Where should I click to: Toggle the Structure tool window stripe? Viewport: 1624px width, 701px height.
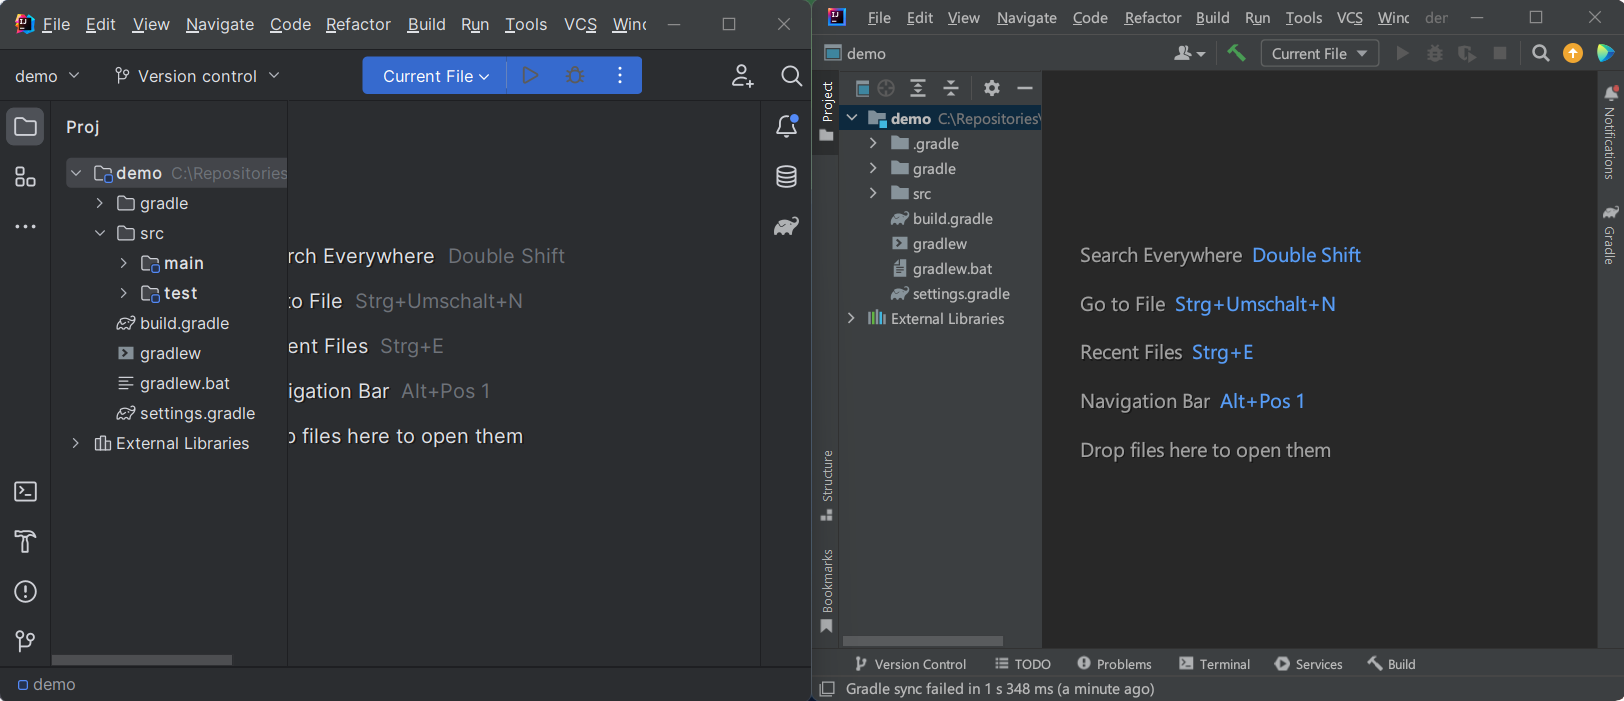click(827, 486)
